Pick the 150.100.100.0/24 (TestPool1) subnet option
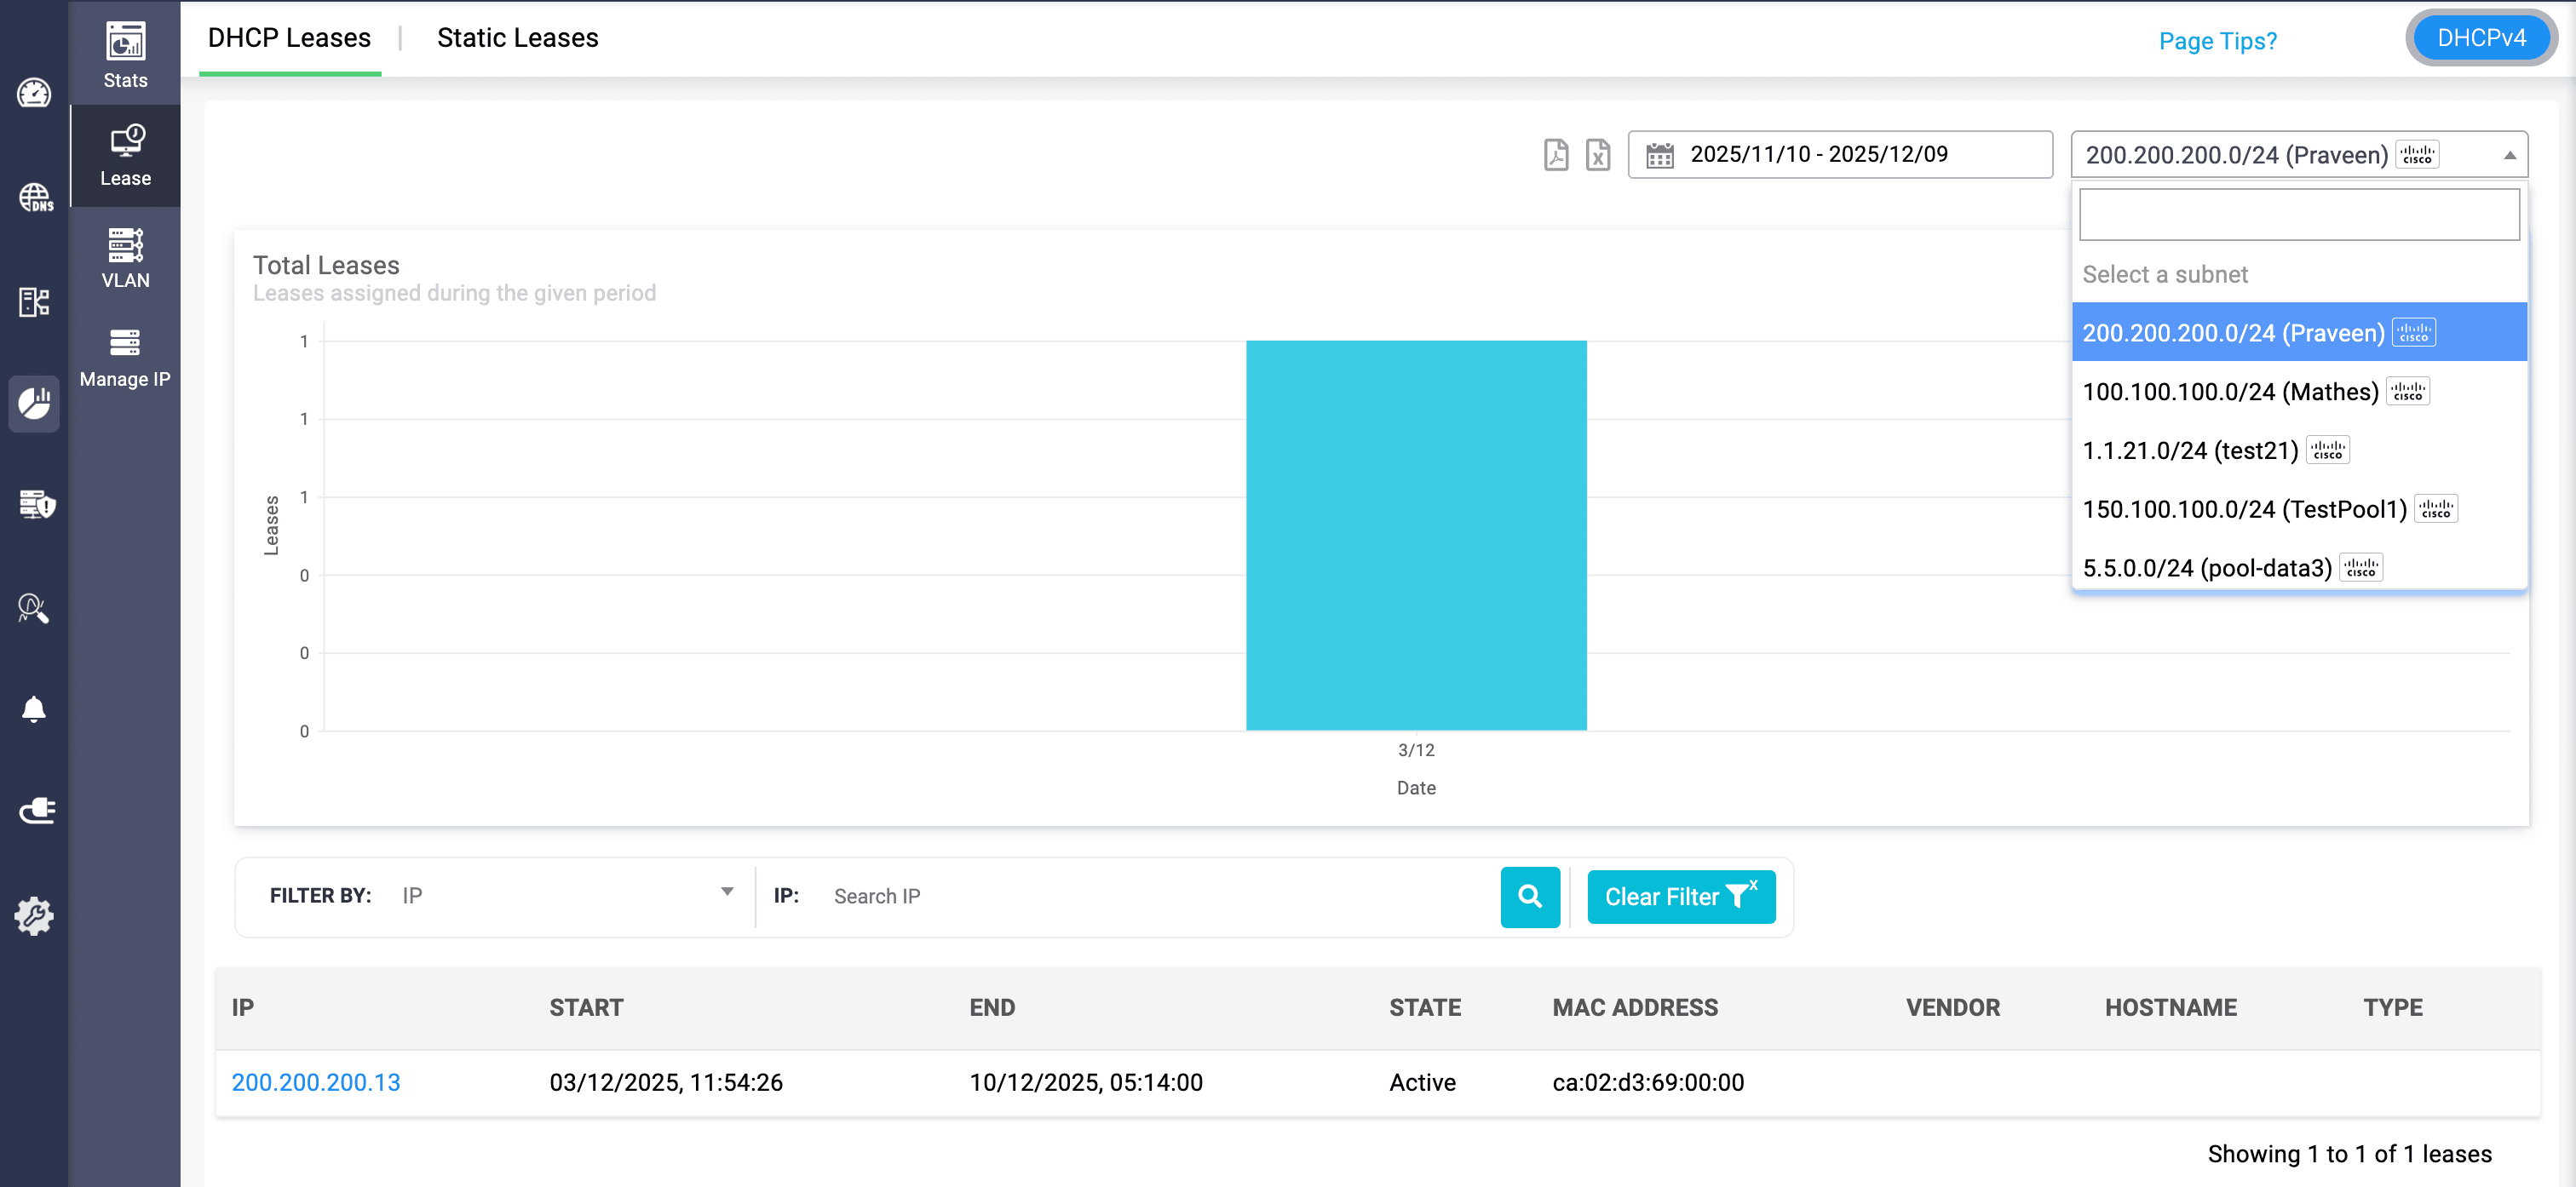 tap(2244, 509)
